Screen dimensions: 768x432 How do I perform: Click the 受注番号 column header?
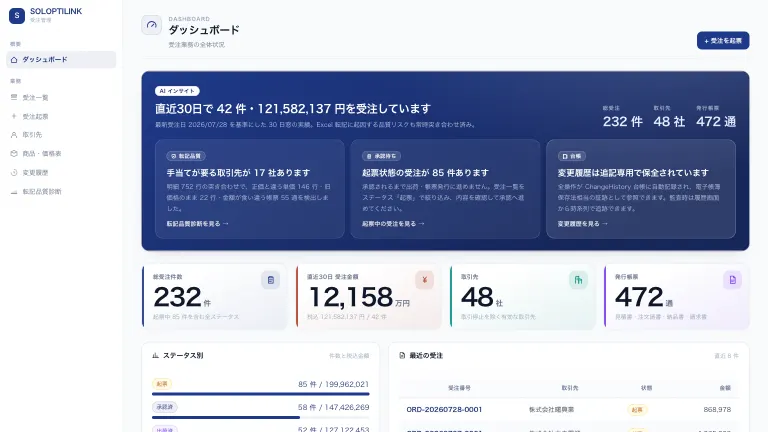(459, 388)
